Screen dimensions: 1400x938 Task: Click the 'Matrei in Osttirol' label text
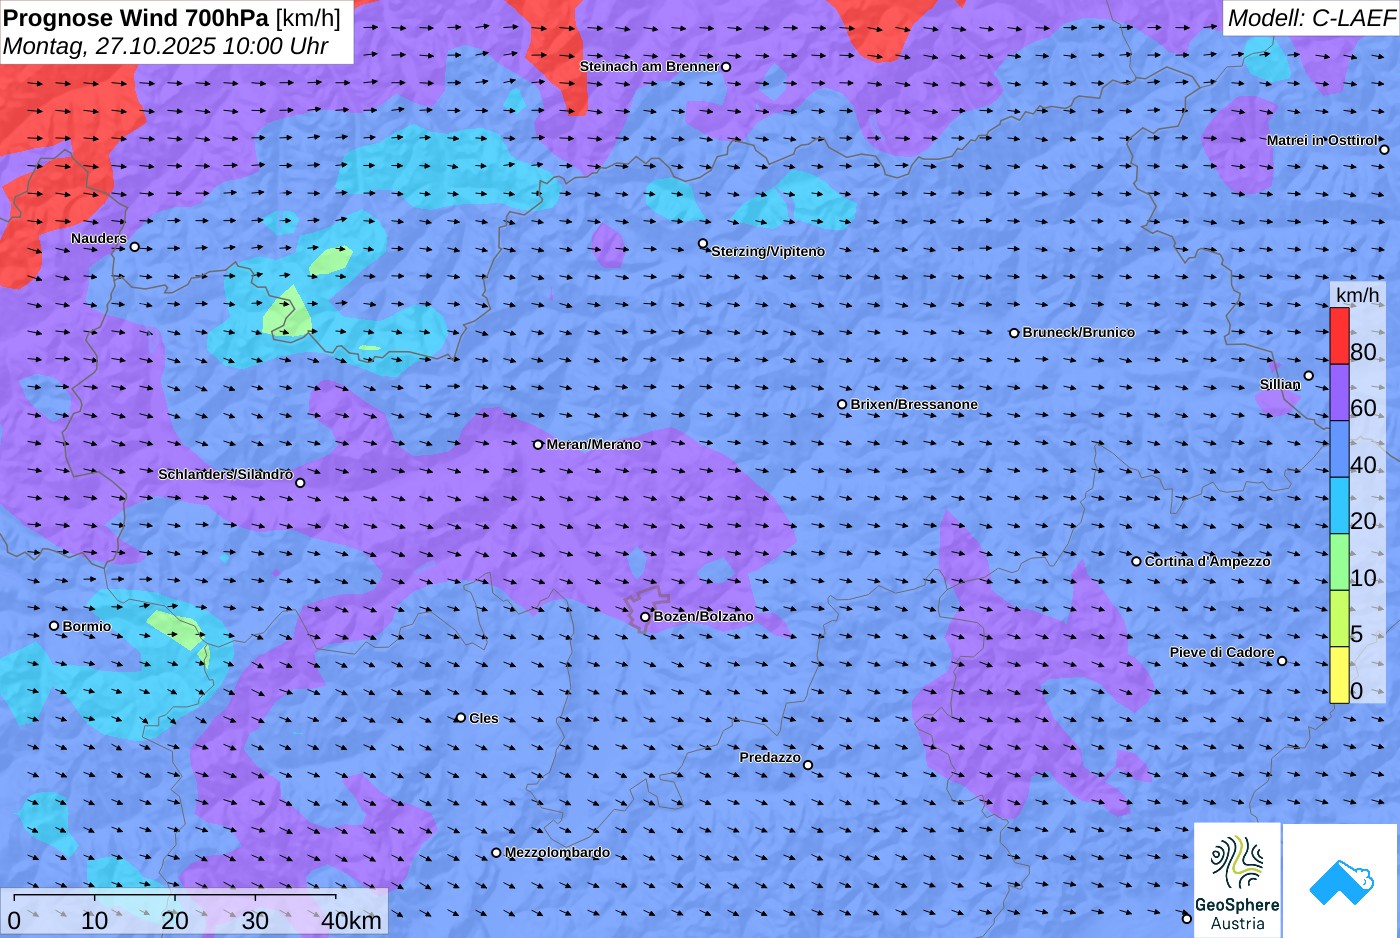[1322, 140]
